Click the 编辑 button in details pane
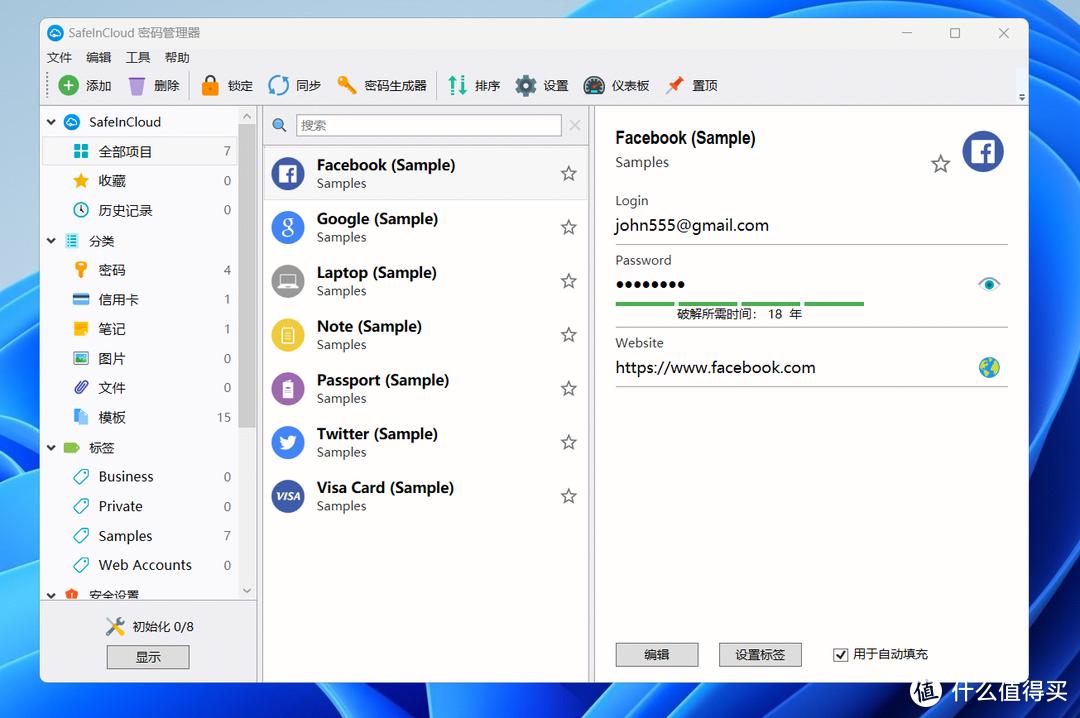 coord(657,655)
